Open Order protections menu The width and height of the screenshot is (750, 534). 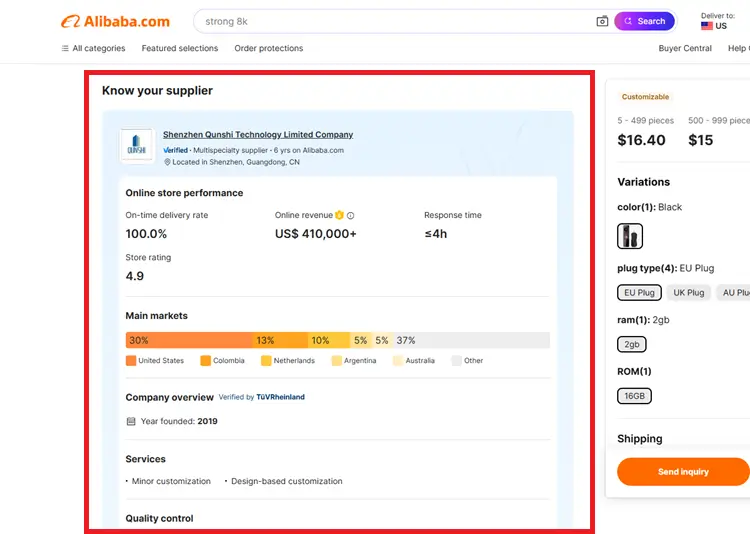pos(269,48)
